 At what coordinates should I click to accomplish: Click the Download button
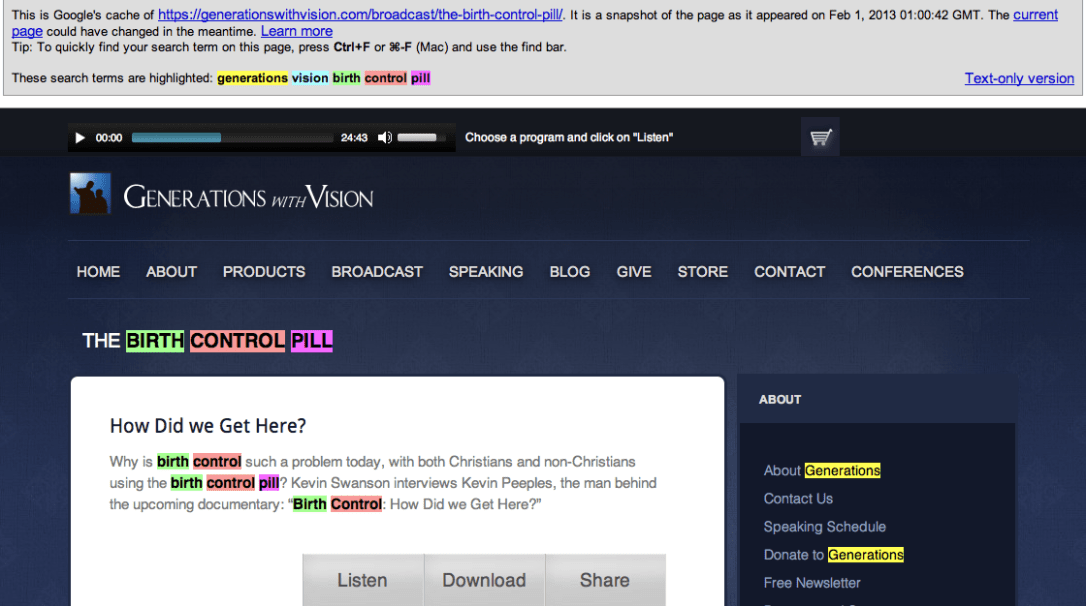pyautogui.click(x=484, y=580)
